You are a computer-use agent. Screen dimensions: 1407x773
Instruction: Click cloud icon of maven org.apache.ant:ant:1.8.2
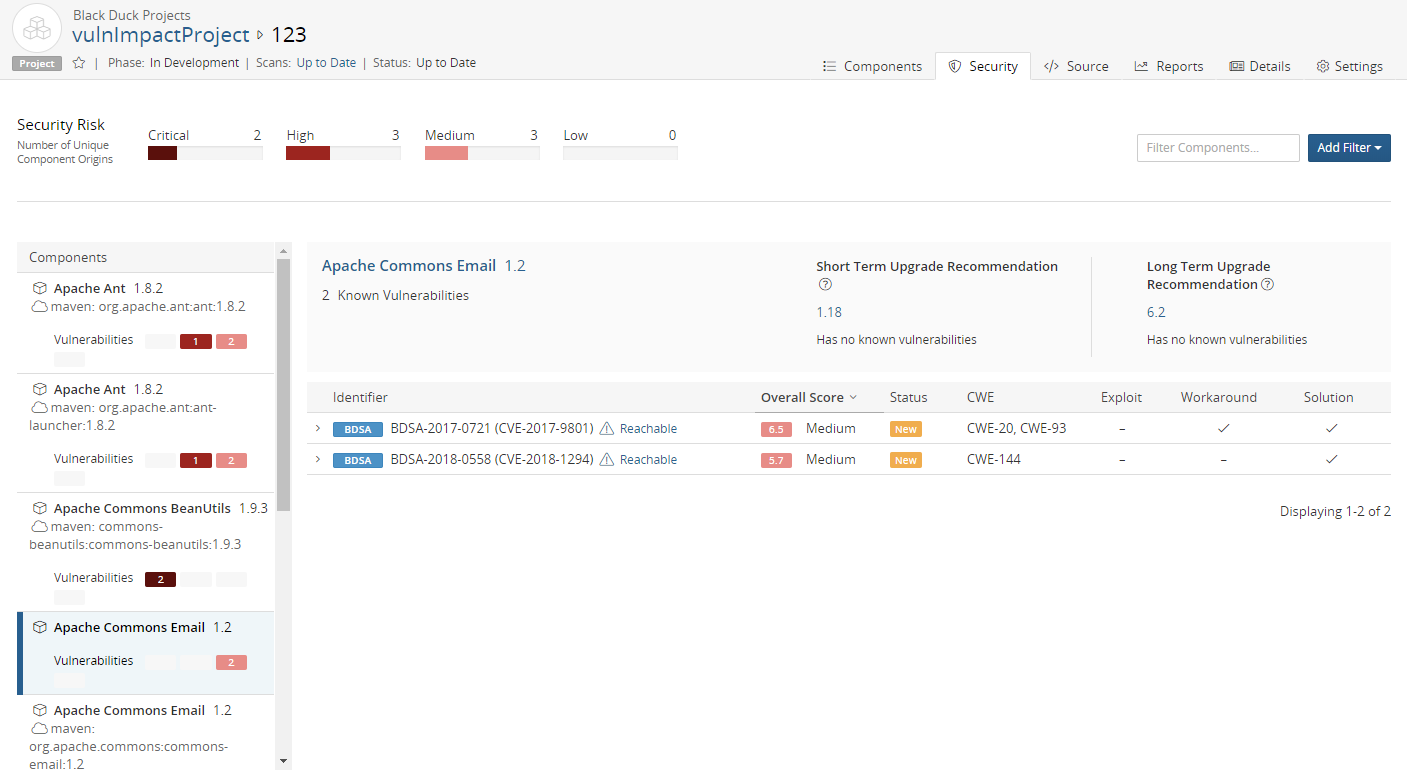[x=39, y=307]
